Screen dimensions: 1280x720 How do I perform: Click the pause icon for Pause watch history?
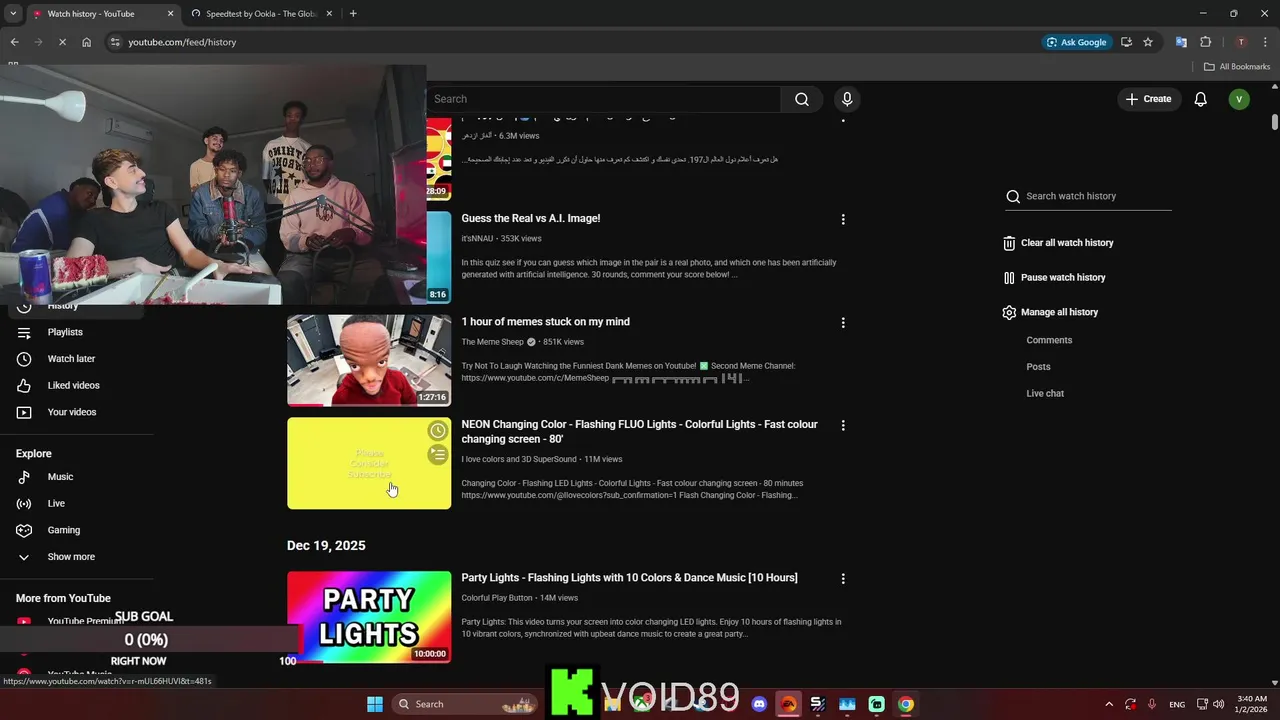[x=1009, y=278]
